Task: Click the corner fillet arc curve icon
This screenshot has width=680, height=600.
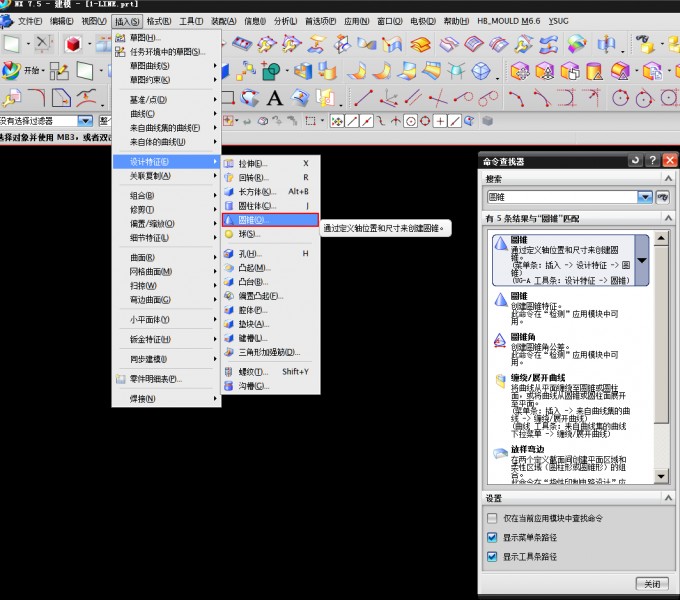Action: pos(37,98)
